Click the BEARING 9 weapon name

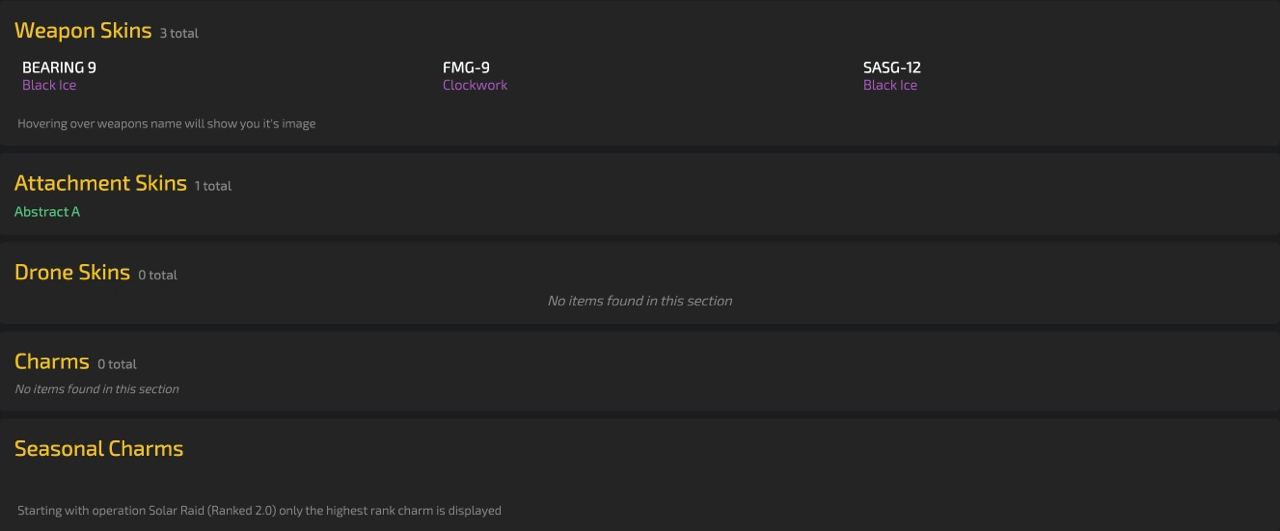(59, 67)
